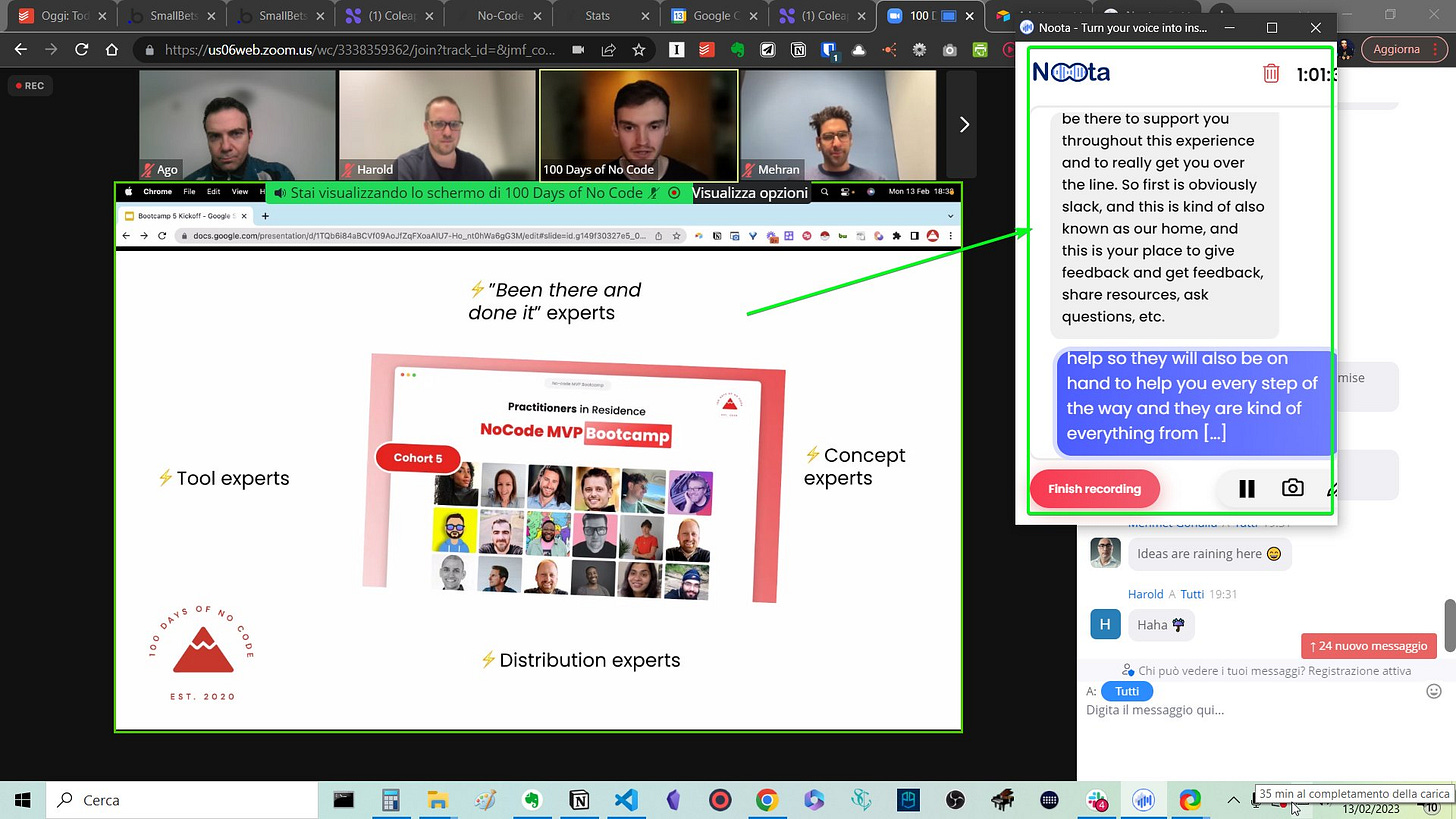The image size is (1456, 819).
Task: Open Chrome home page
Action: click(112, 50)
